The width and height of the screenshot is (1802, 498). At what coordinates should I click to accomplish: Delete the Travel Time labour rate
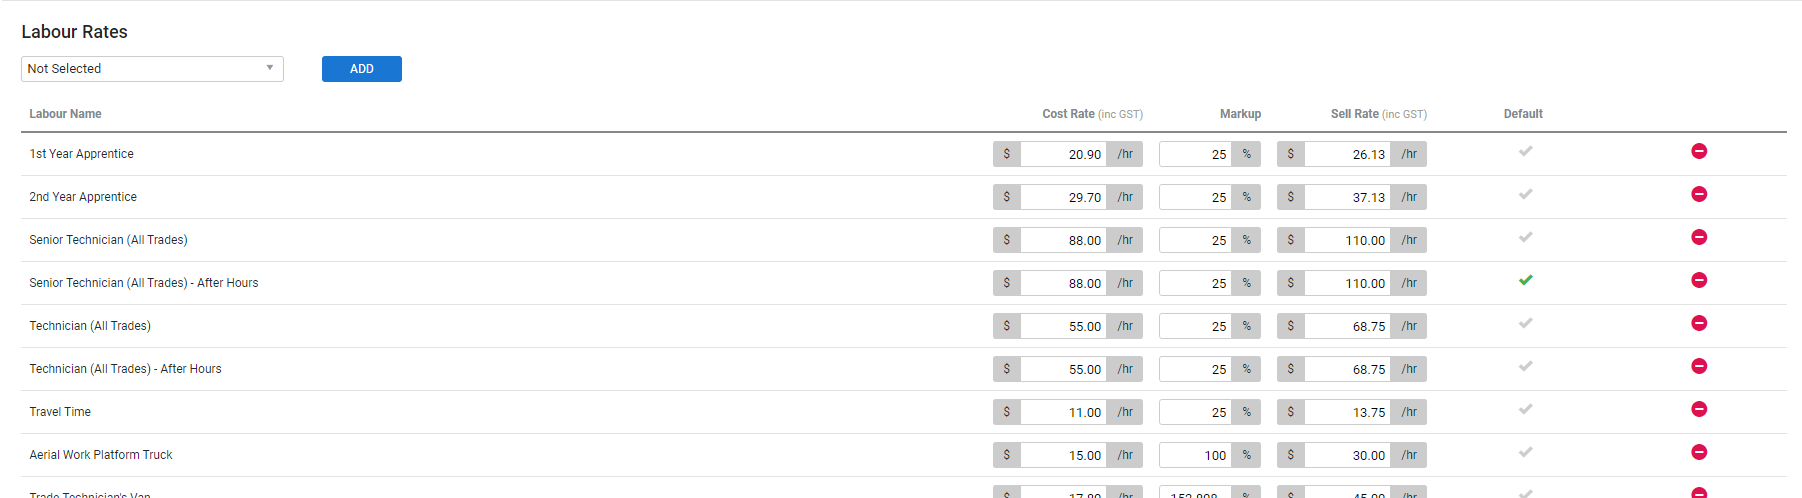[1698, 409]
